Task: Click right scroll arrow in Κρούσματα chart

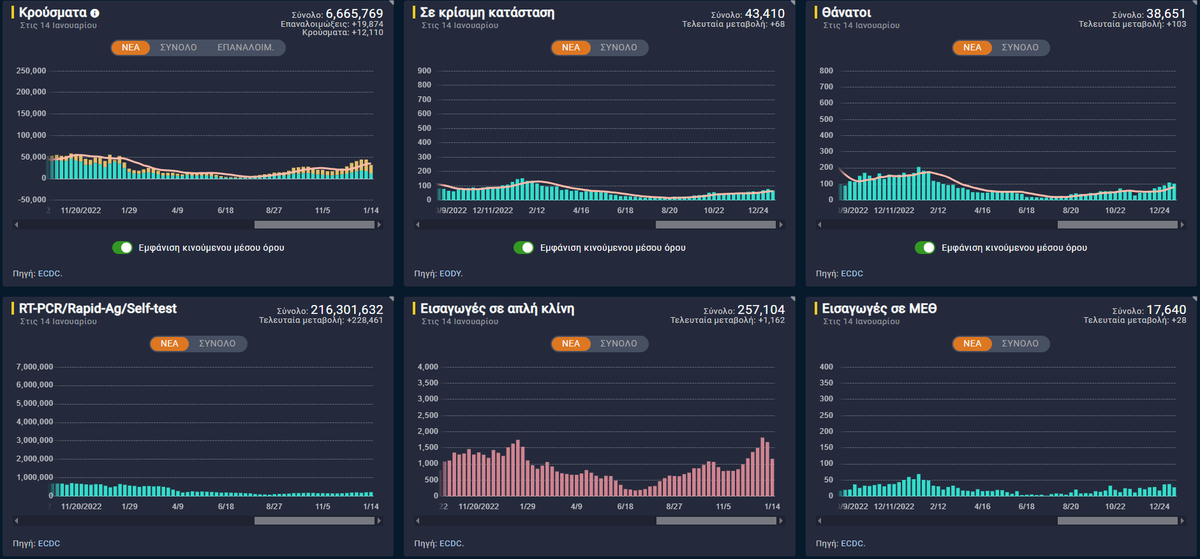Action: coord(381,225)
